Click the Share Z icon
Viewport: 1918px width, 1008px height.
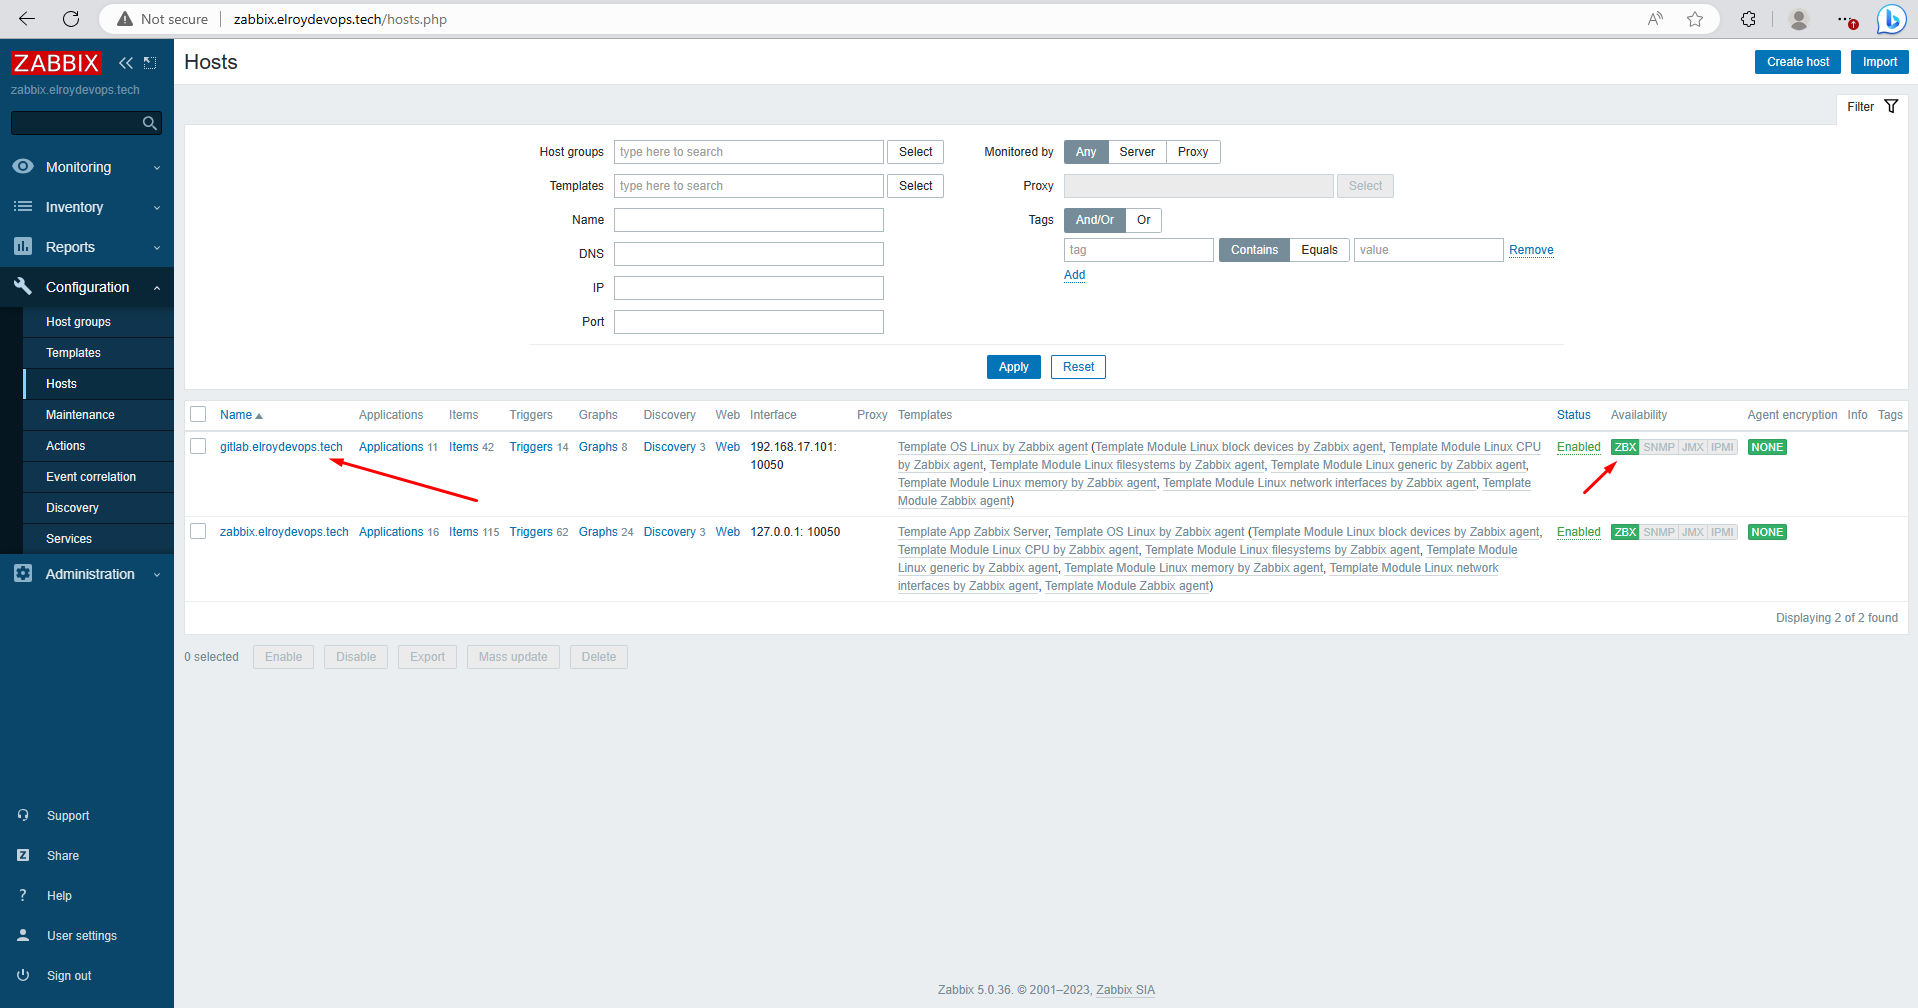23,855
